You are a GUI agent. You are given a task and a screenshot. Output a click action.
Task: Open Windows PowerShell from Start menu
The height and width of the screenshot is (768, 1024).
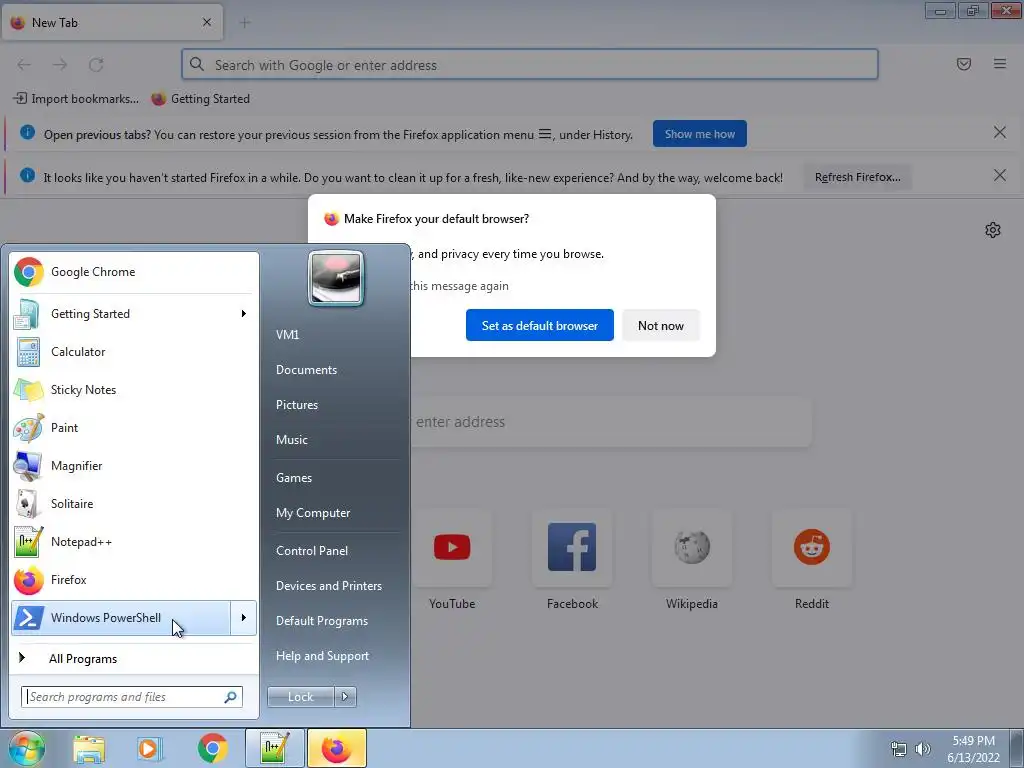[121, 618]
